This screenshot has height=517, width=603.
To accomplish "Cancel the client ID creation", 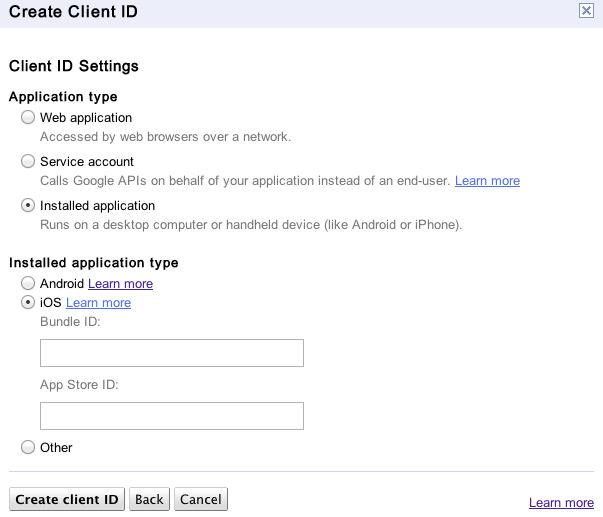I will [x=201, y=499].
